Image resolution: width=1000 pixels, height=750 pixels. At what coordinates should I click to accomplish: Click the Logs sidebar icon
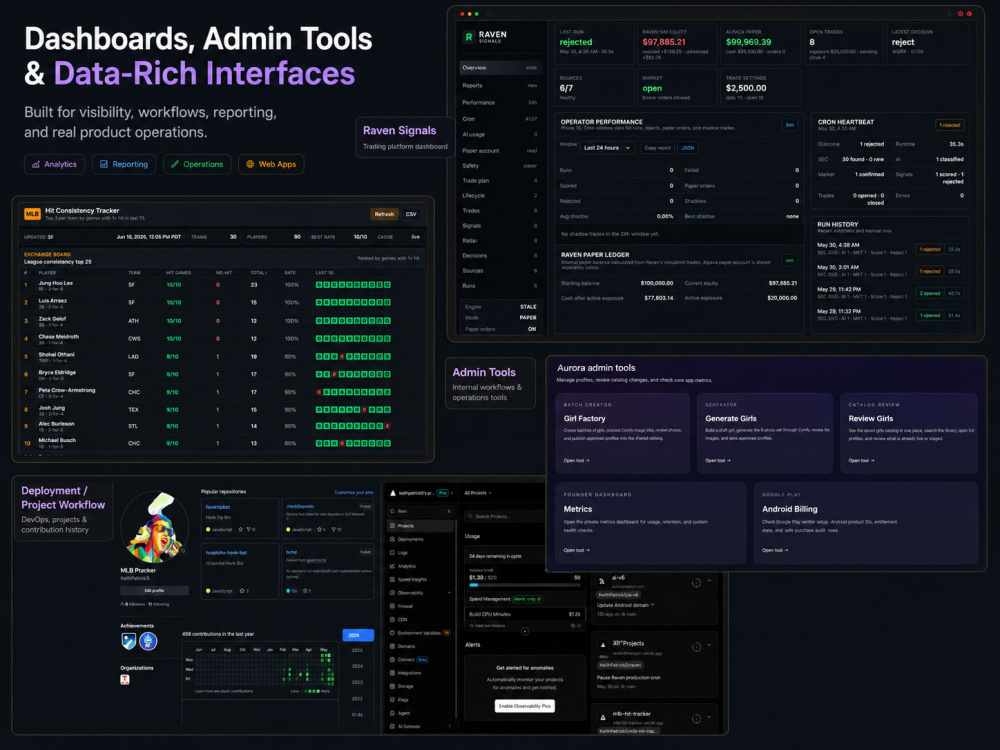click(392, 553)
